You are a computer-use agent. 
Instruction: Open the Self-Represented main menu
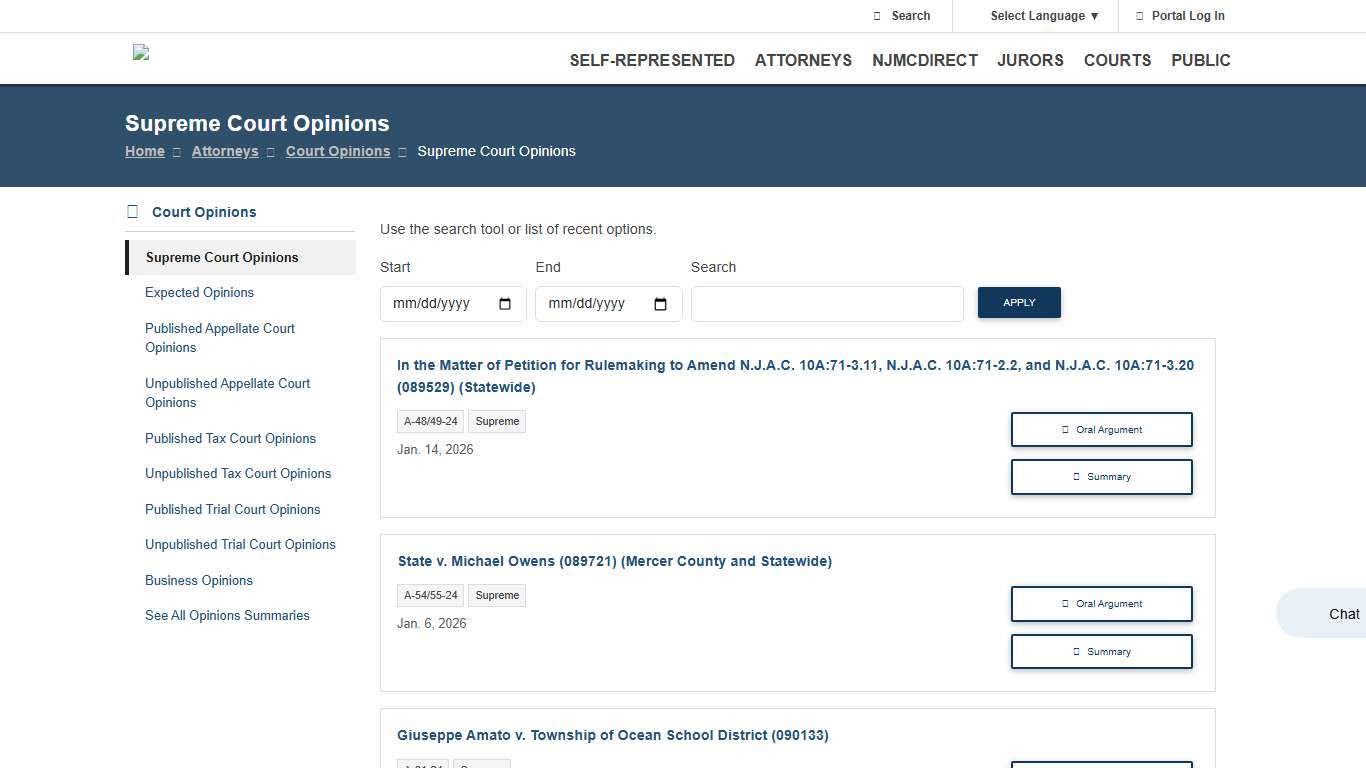(652, 60)
